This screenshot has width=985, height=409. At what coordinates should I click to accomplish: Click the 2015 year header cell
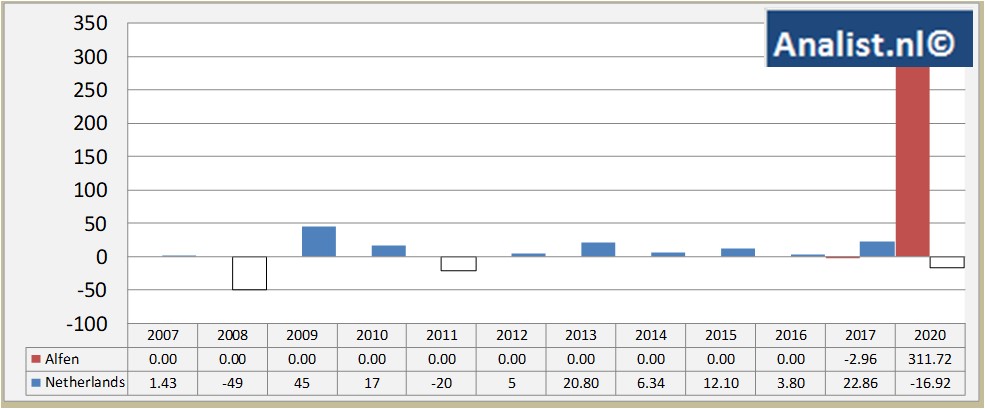721,336
